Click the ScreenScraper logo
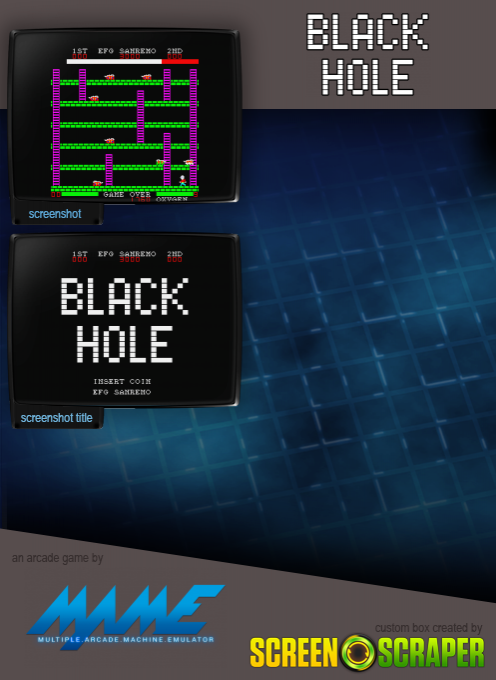 367,652
